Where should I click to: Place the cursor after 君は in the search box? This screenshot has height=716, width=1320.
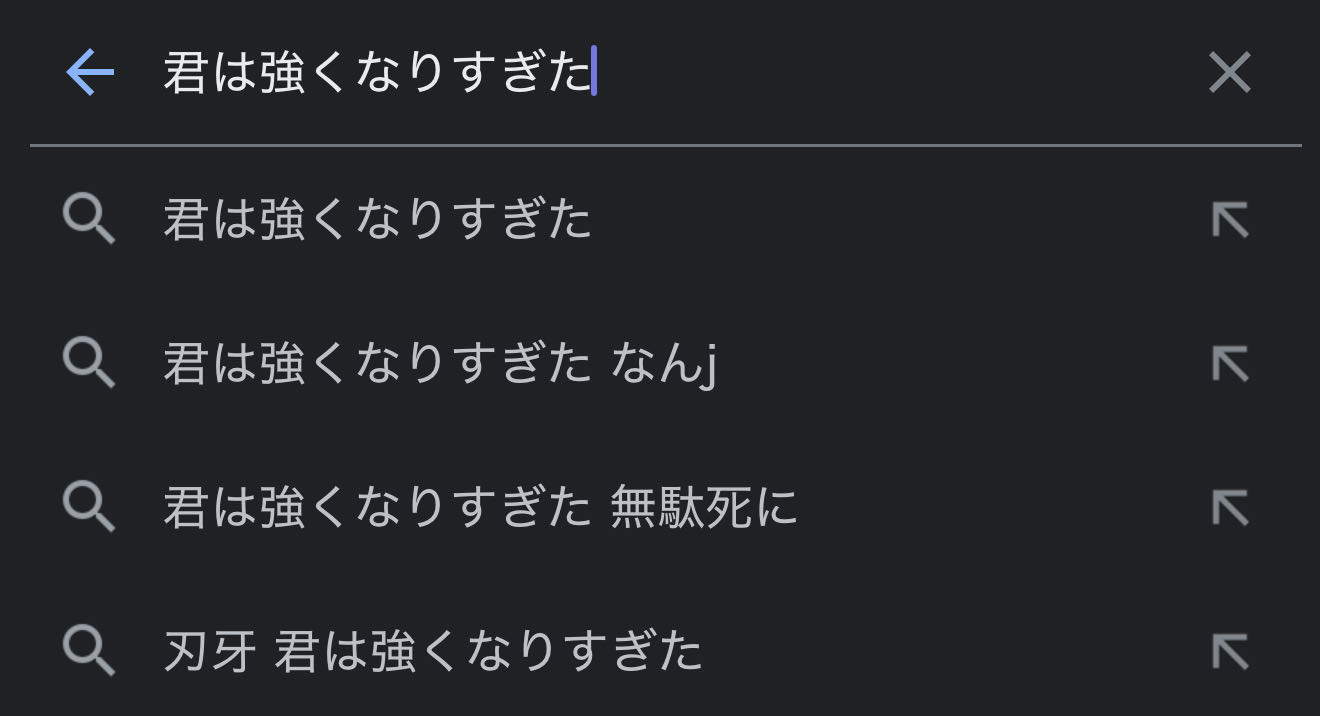258,73
